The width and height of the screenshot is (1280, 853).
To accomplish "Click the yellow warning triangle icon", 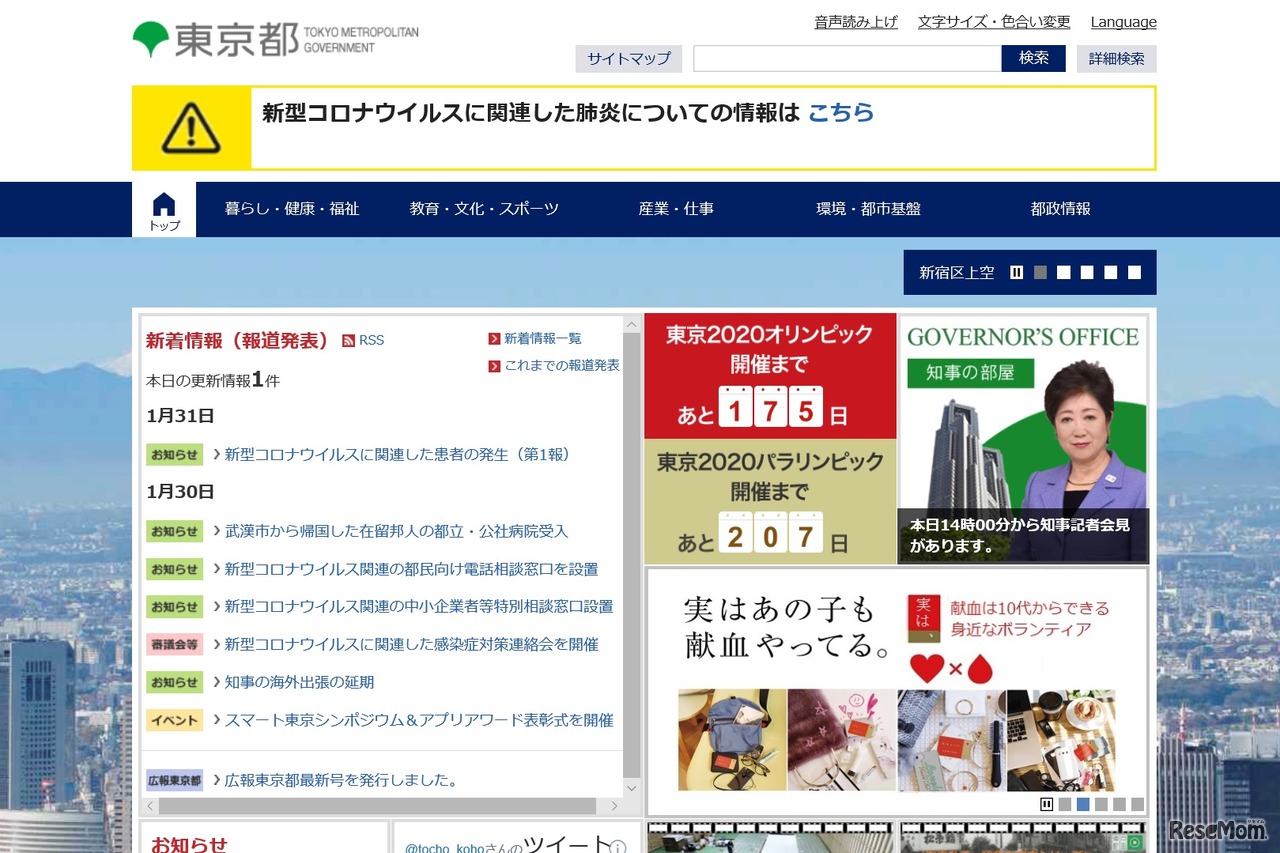I will (191, 127).
